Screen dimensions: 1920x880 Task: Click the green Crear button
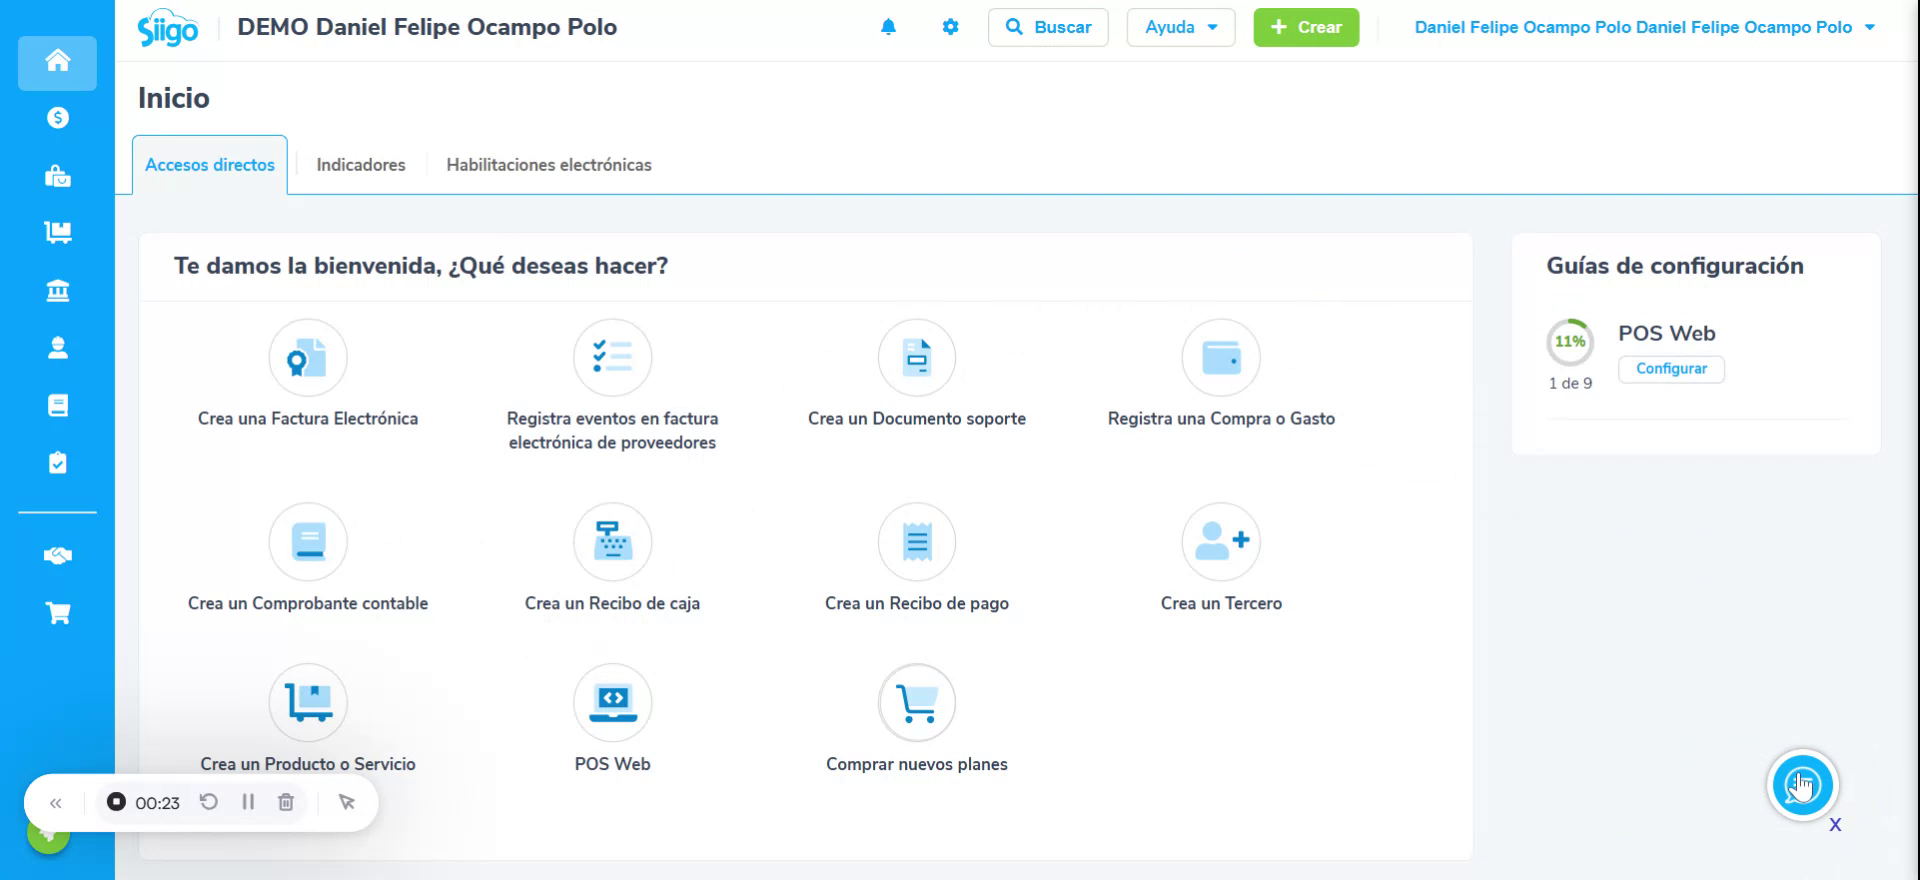pyautogui.click(x=1306, y=27)
